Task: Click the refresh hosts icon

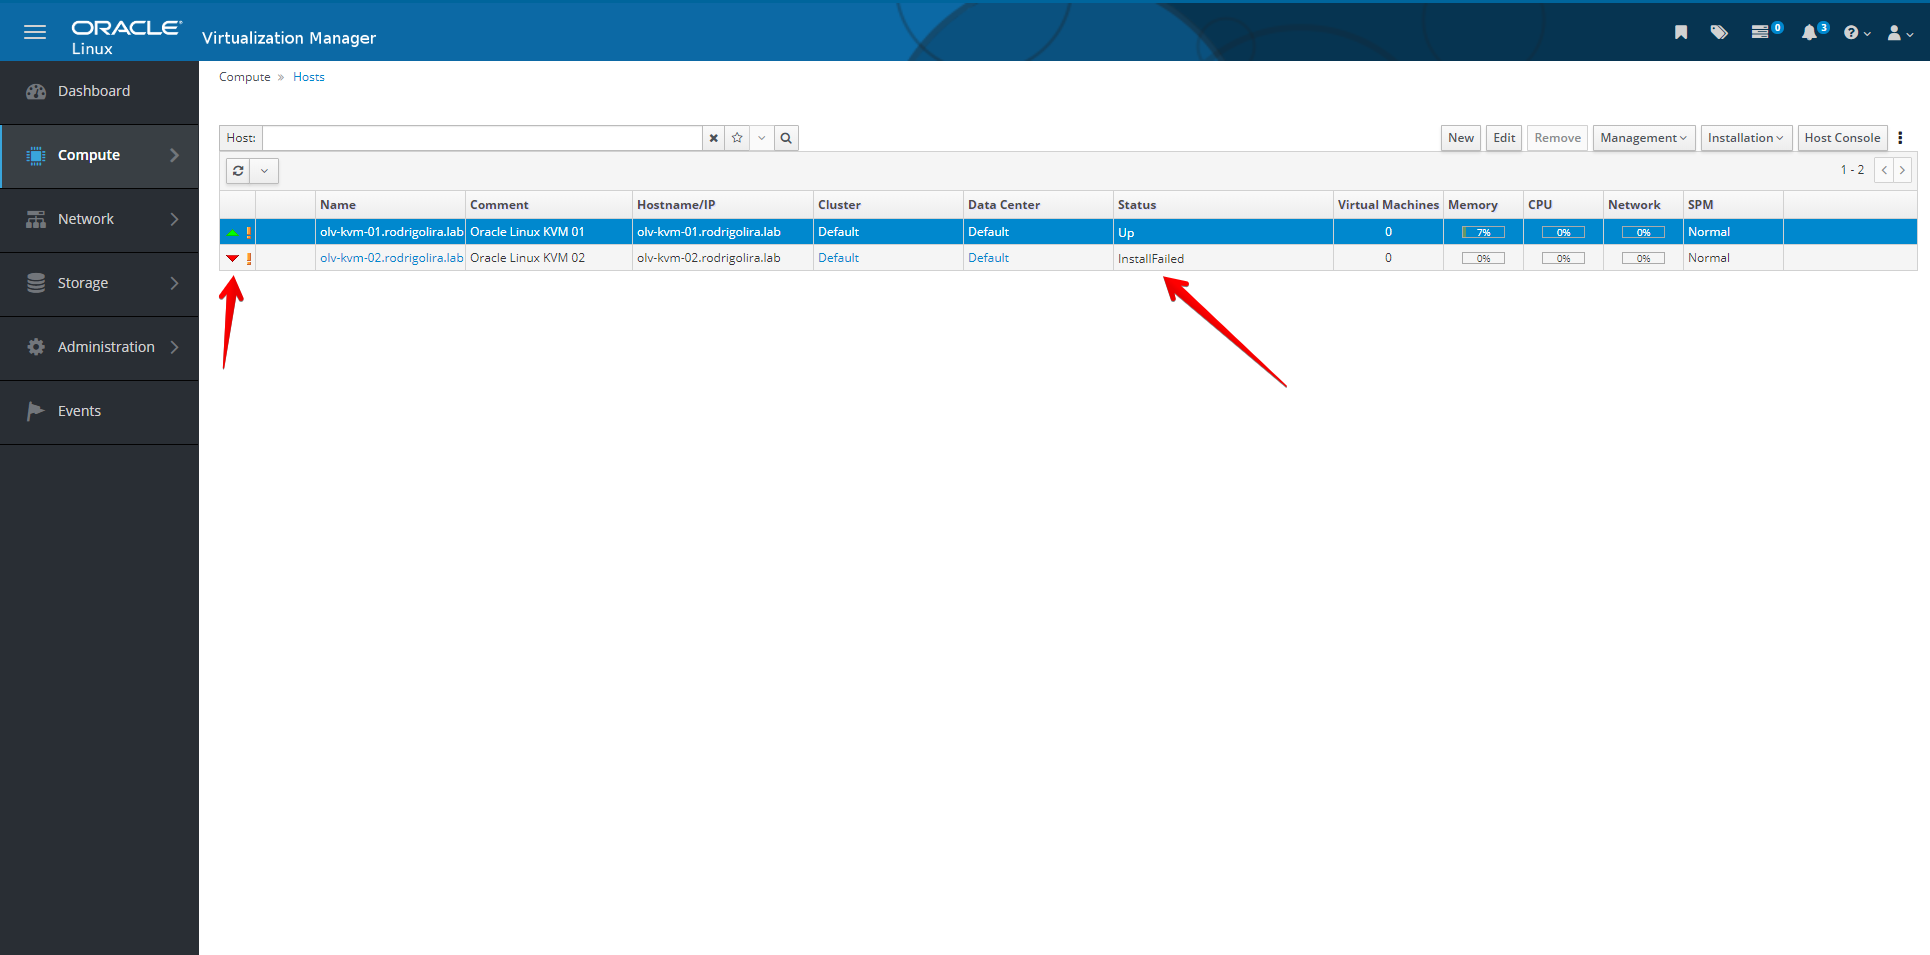Action: click(x=238, y=171)
